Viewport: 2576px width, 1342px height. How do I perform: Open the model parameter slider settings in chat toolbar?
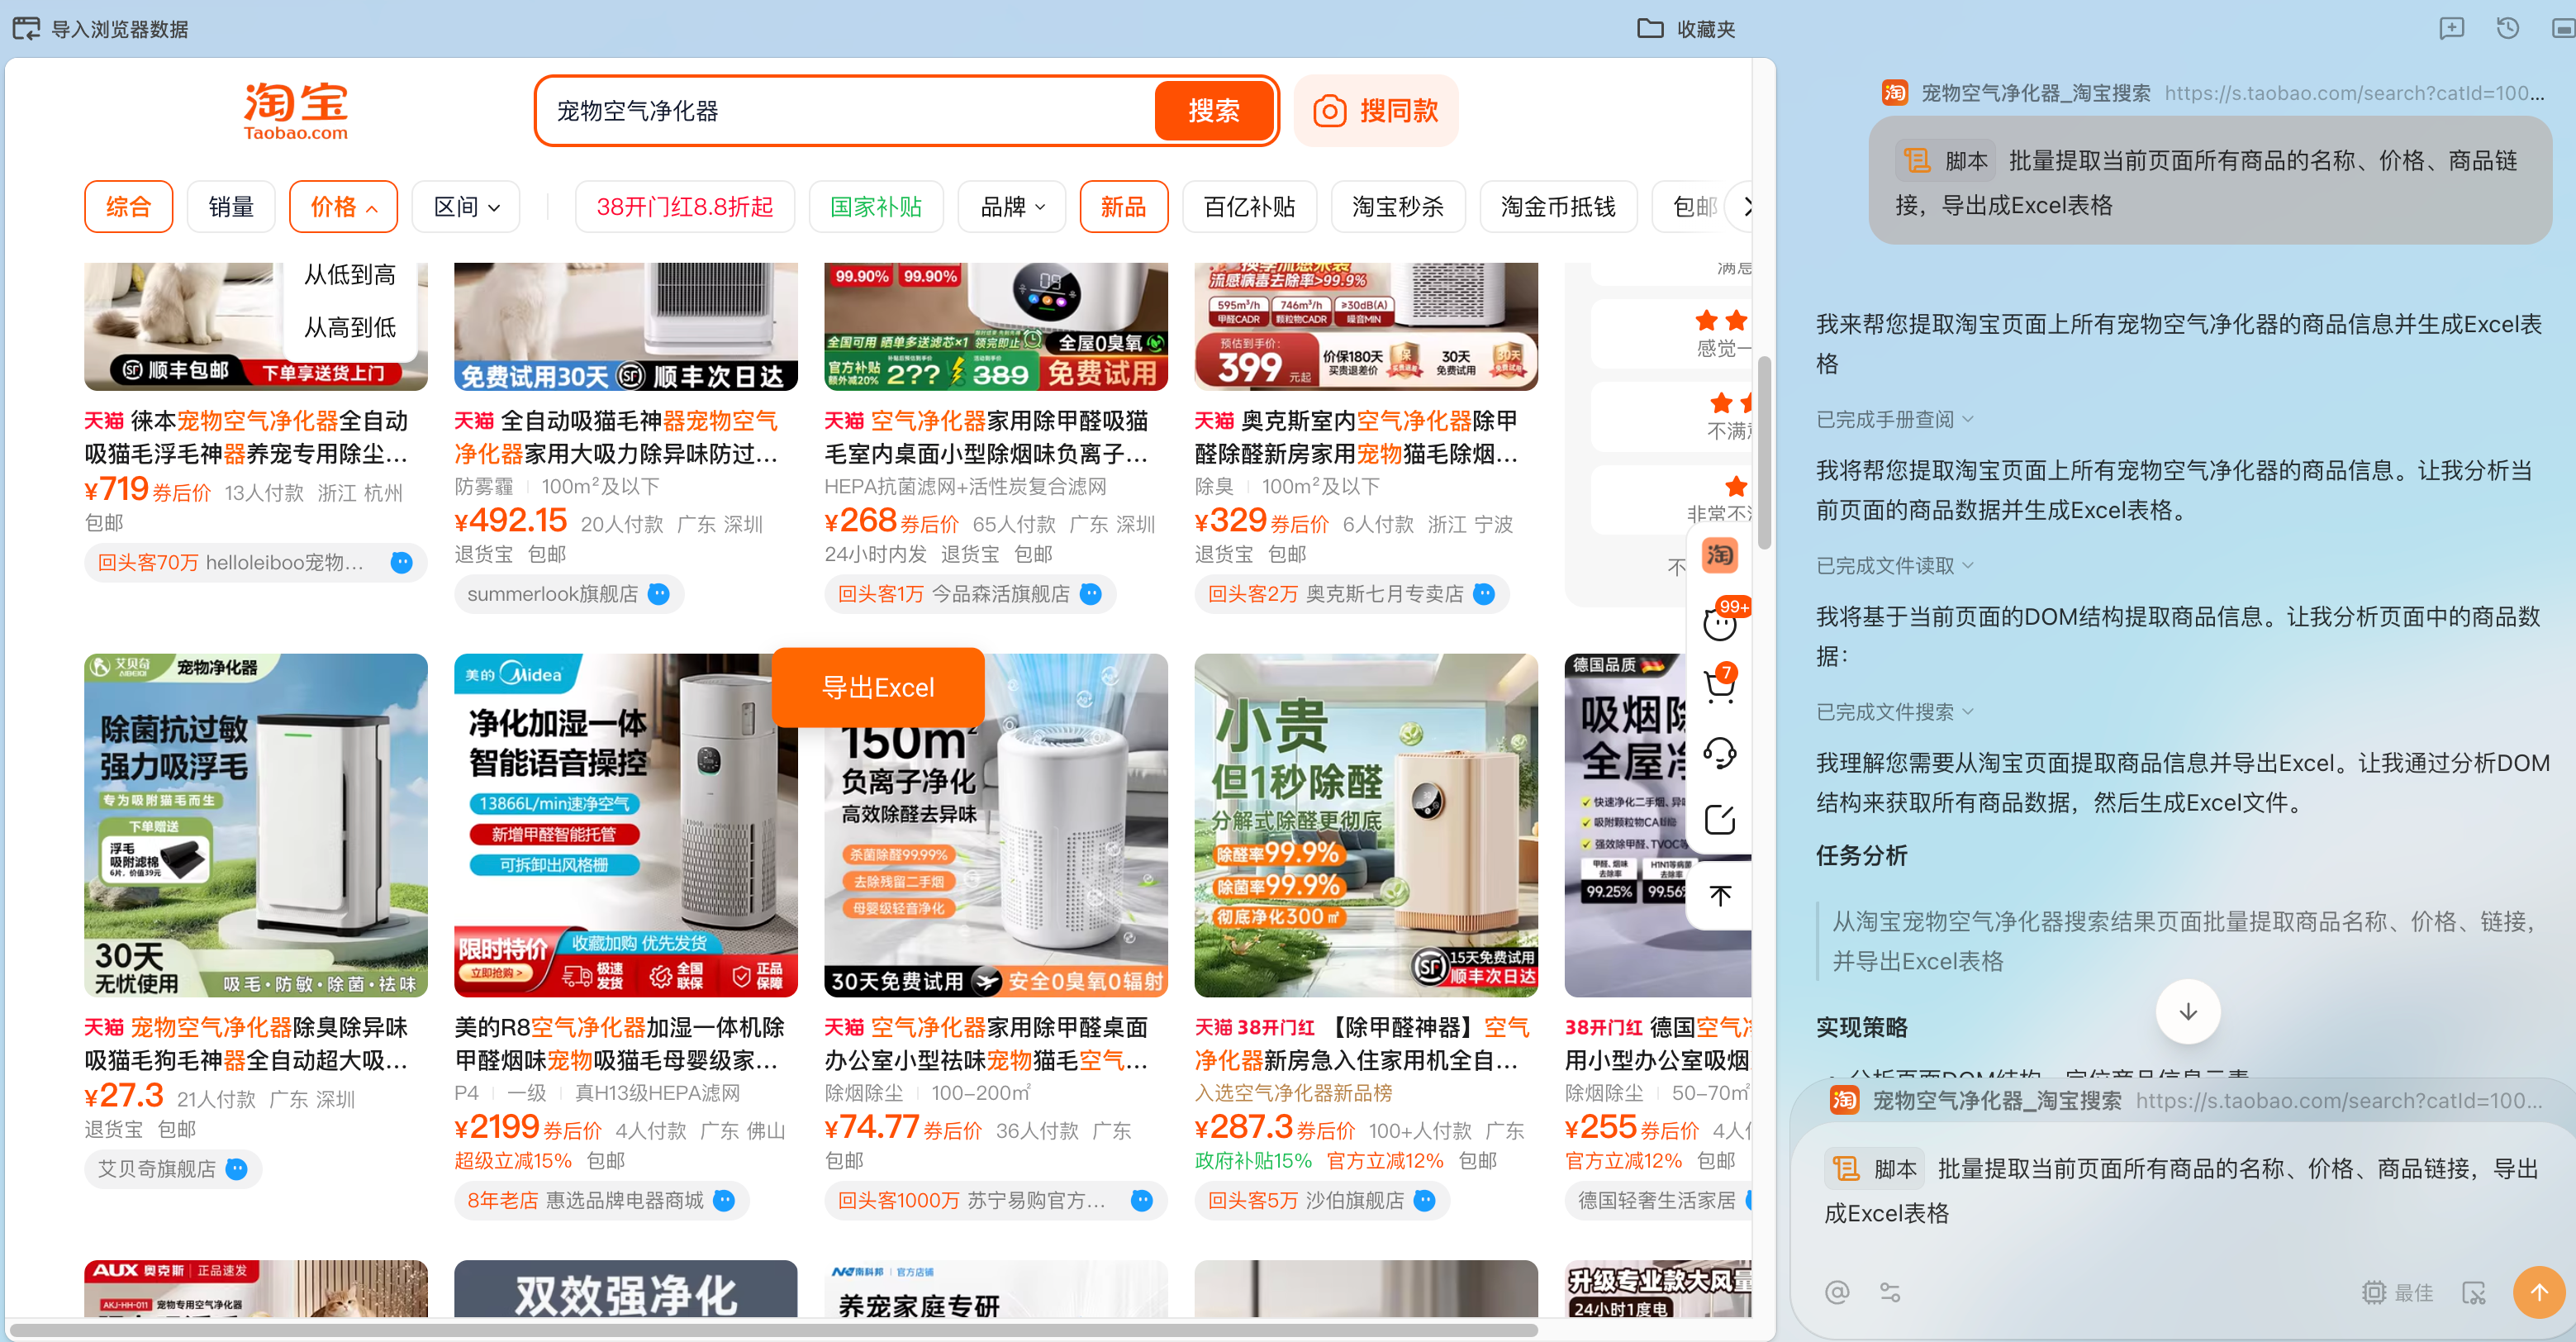(1891, 1292)
